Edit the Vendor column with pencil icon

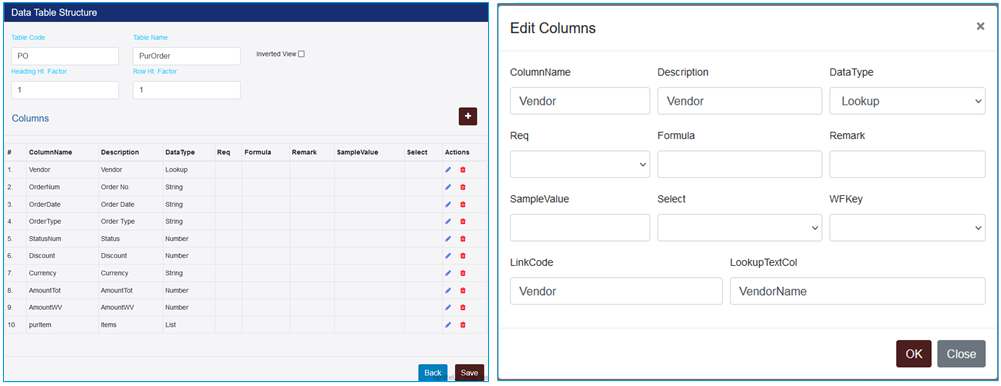(448, 170)
